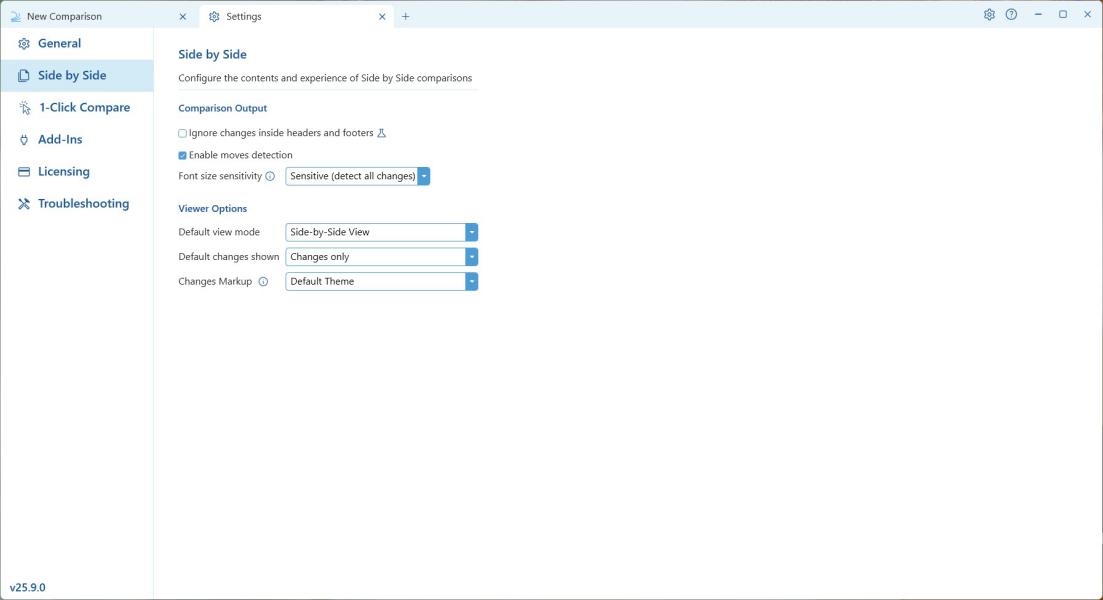Open help via question mark icon
1103x600 pixels.
click(1011, 15)
